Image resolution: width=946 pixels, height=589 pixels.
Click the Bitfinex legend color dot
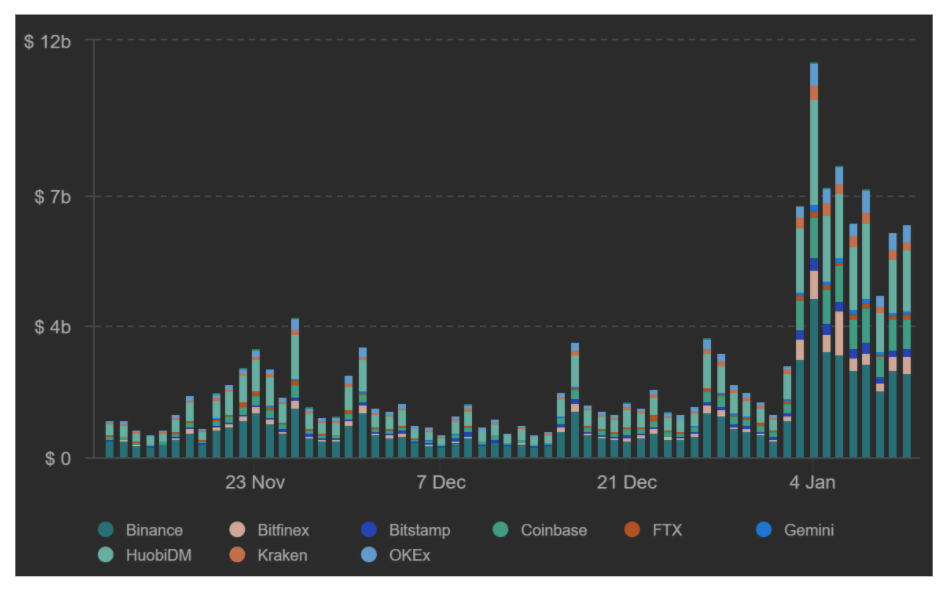(x=237, y=530)
